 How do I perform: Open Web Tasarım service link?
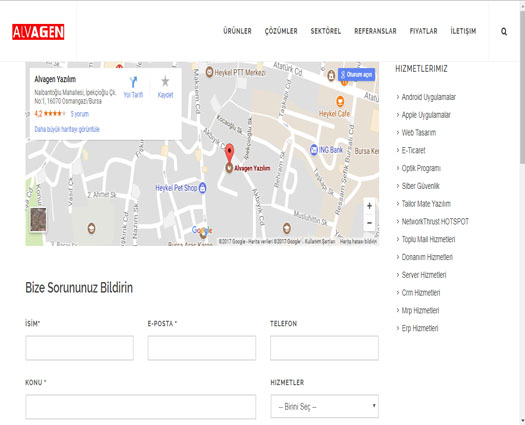(x=419, y=133)
